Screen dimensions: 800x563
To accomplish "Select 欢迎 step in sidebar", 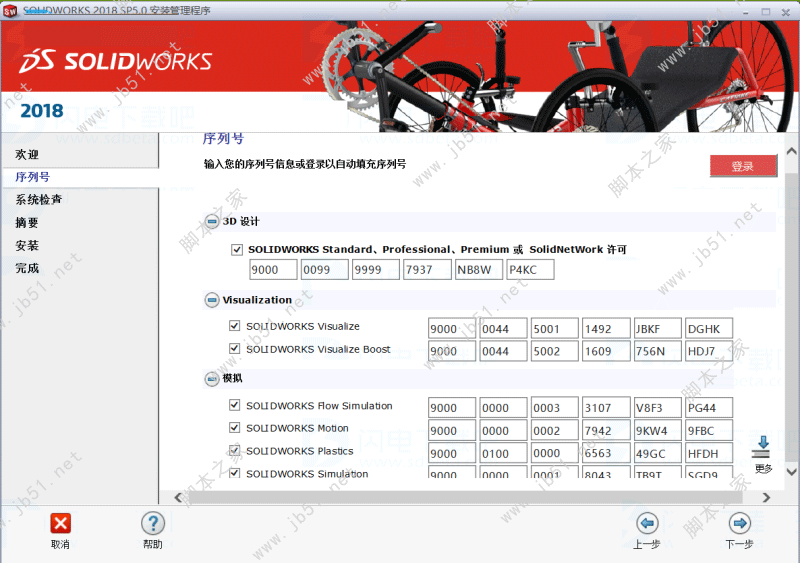I will point(27,154).
